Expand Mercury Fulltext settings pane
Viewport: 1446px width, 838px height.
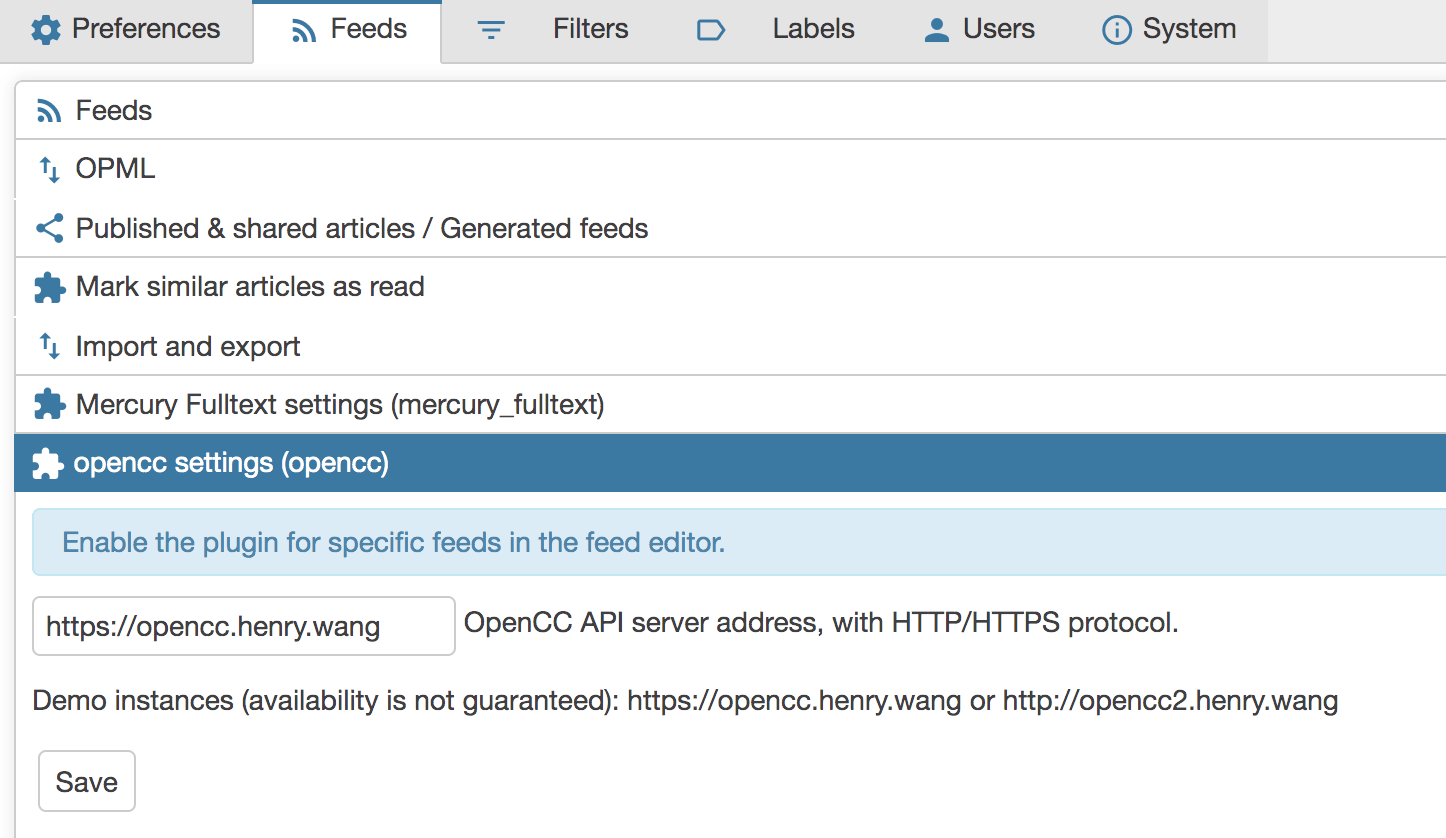tap(731, 405)
